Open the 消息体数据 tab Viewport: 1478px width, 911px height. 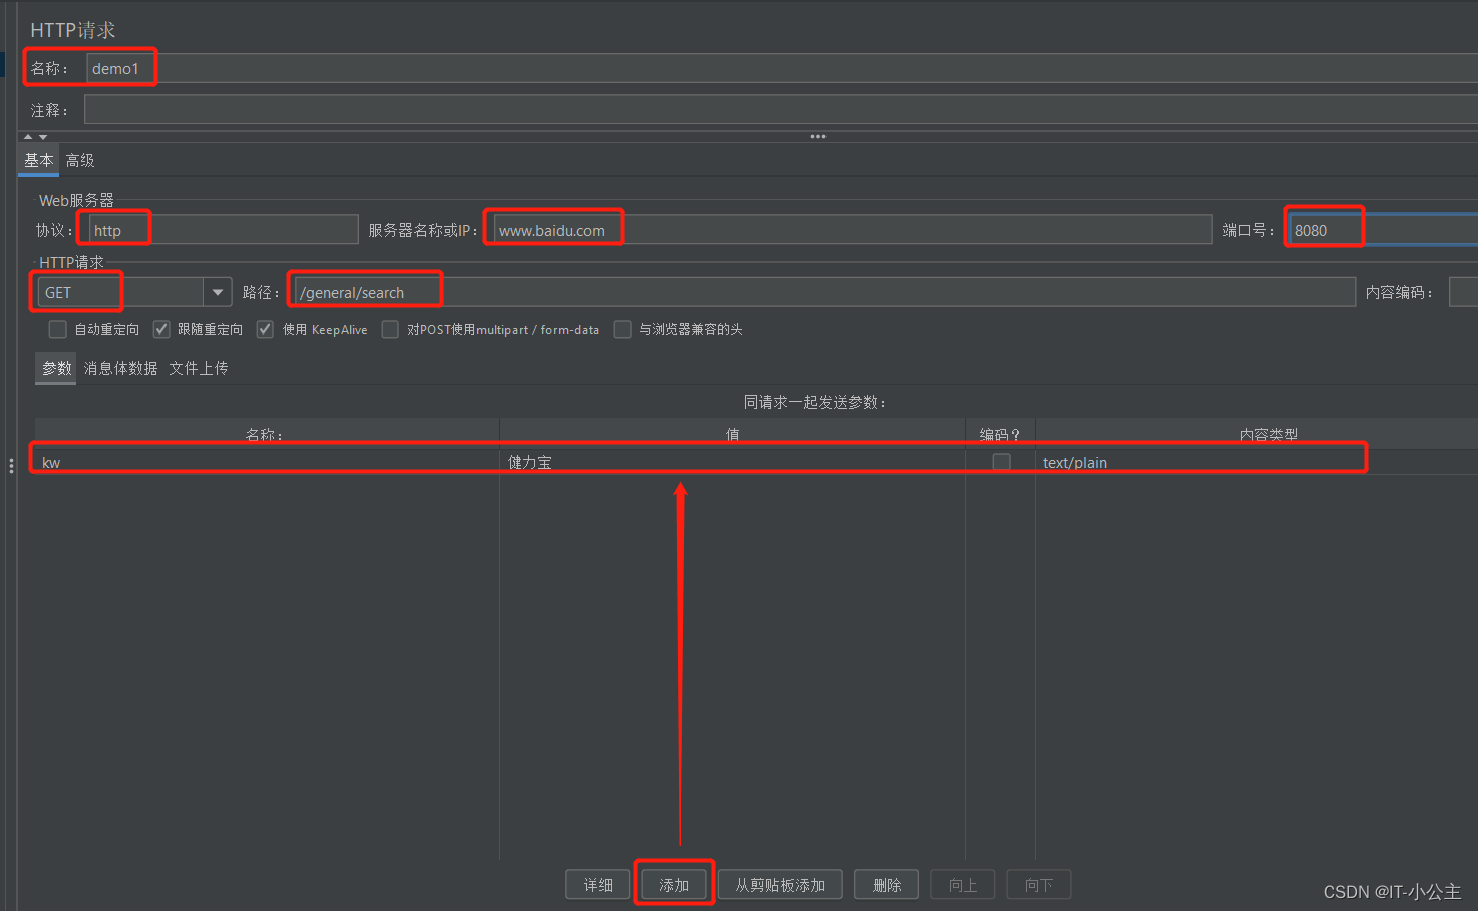(x=120, y=368)
